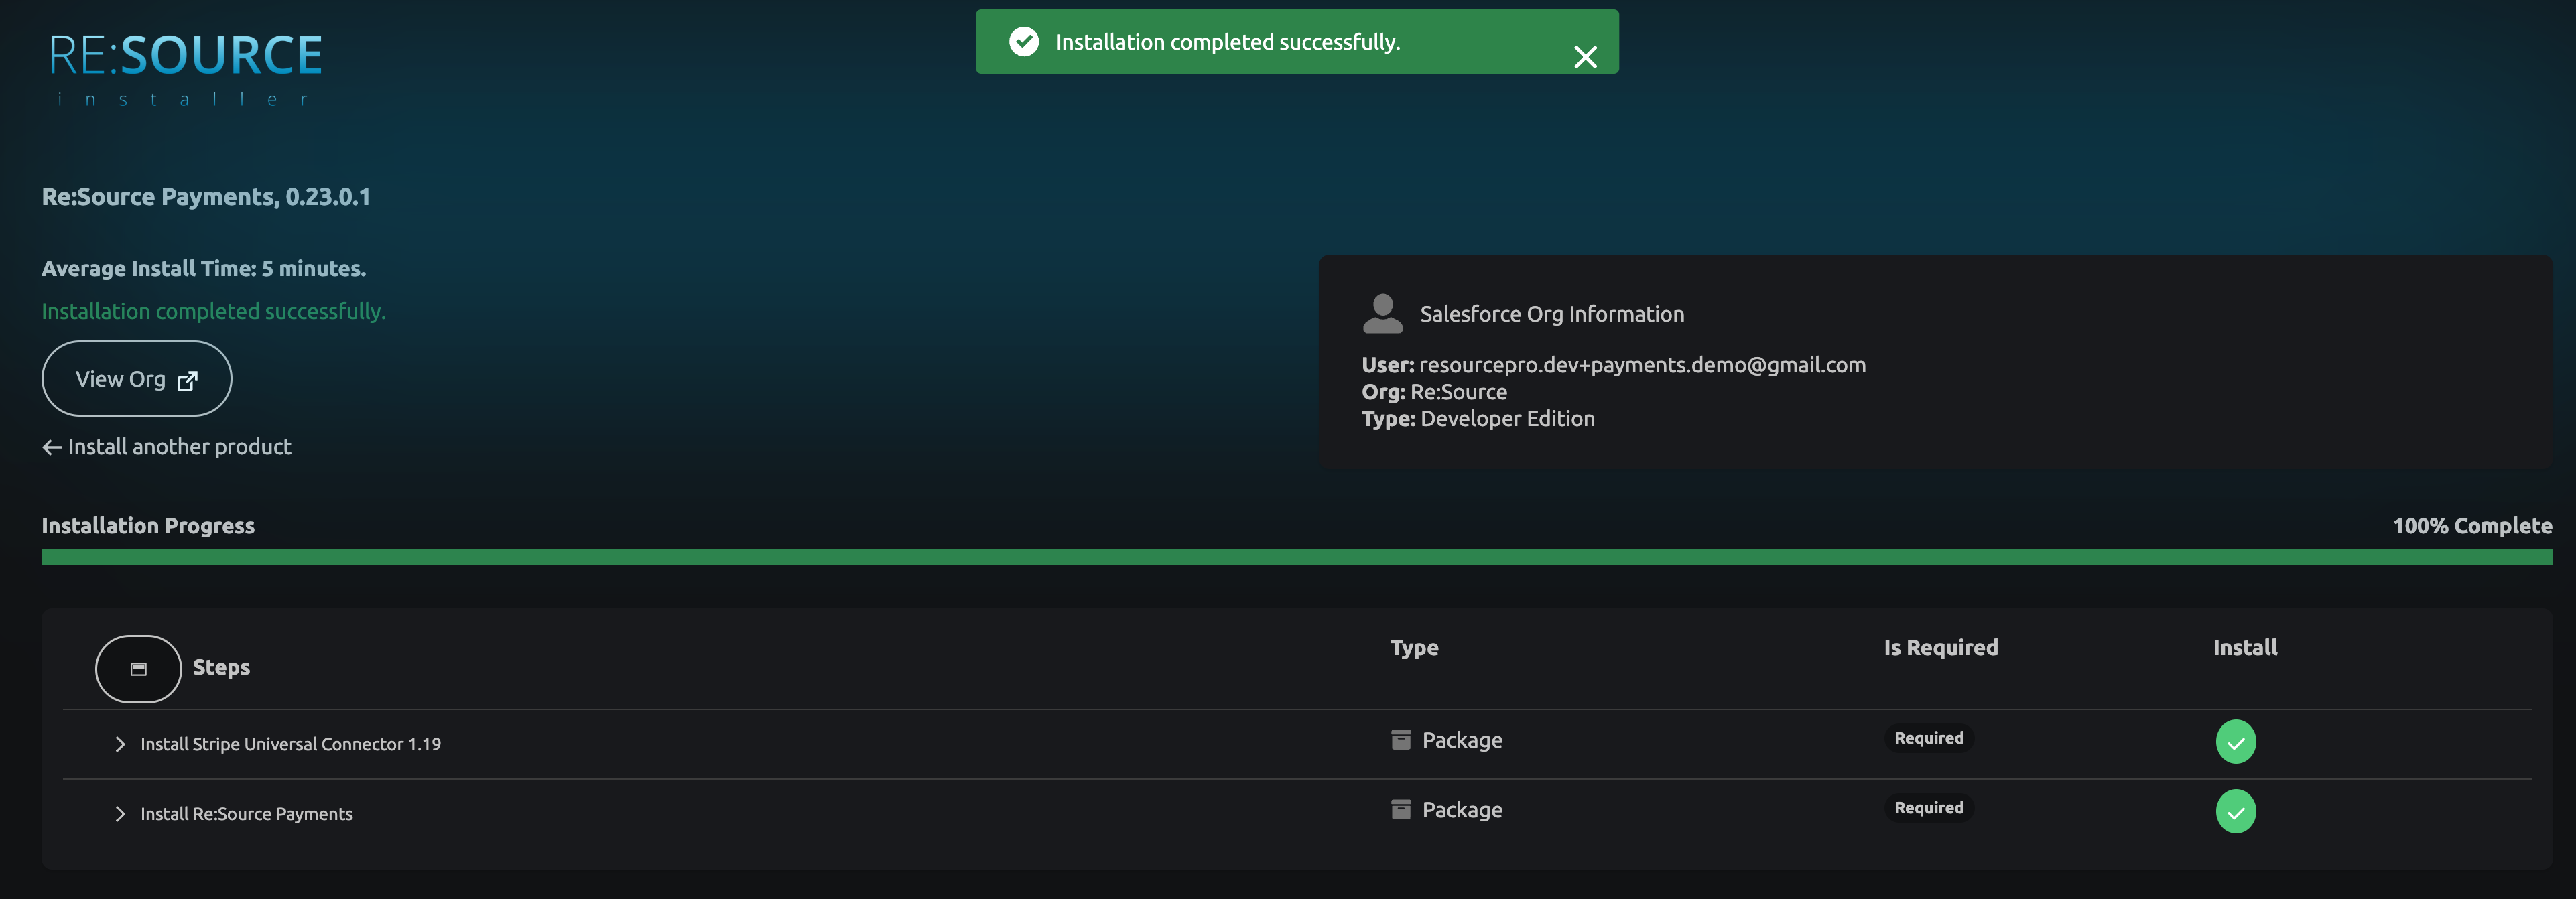Click the left arrow before Install another product

52,447
